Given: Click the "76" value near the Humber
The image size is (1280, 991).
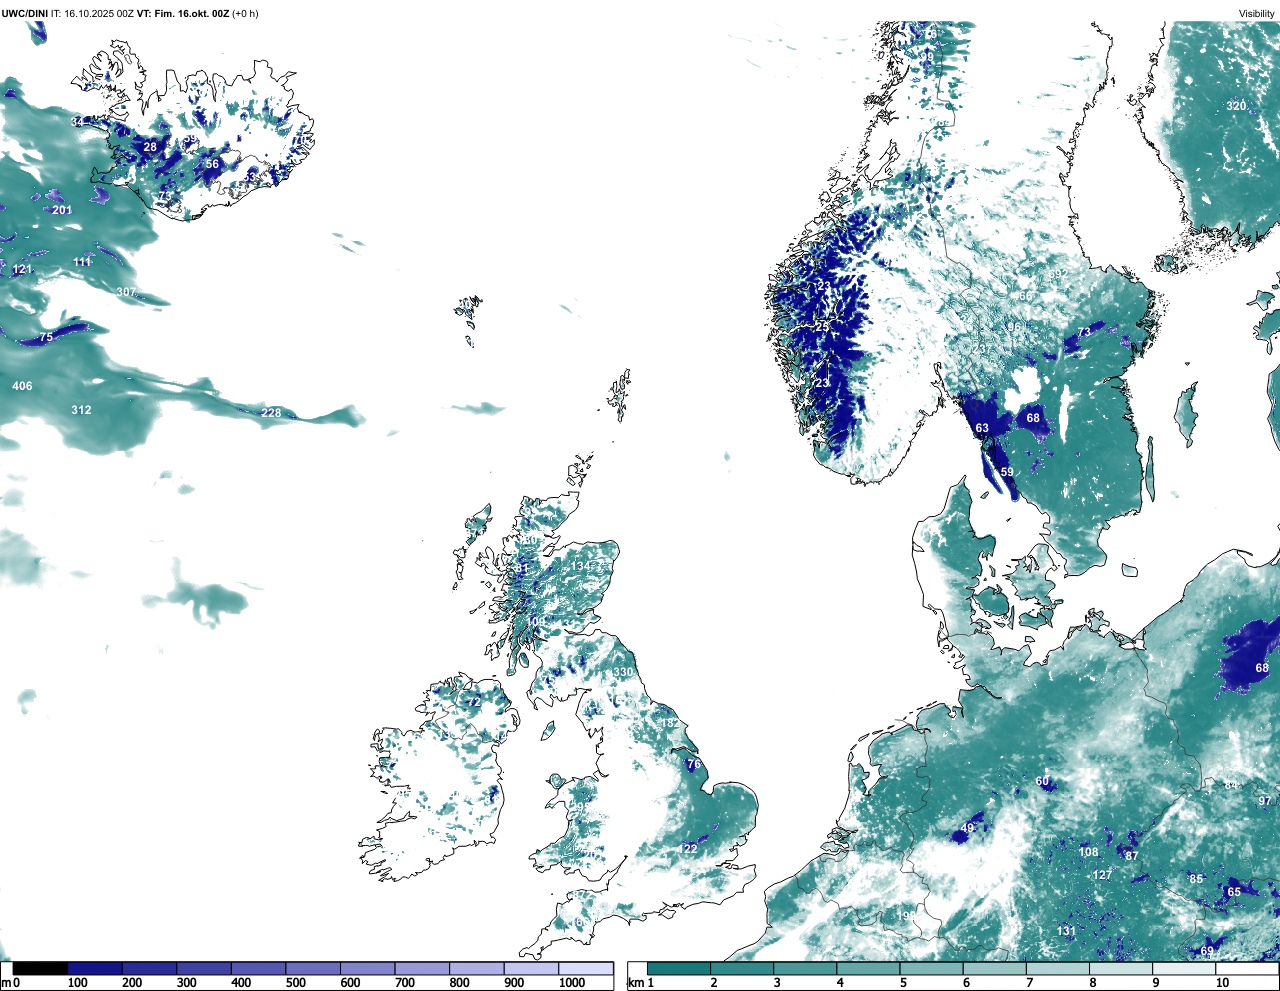Looking at the screenshot, I should click(695, 765).
